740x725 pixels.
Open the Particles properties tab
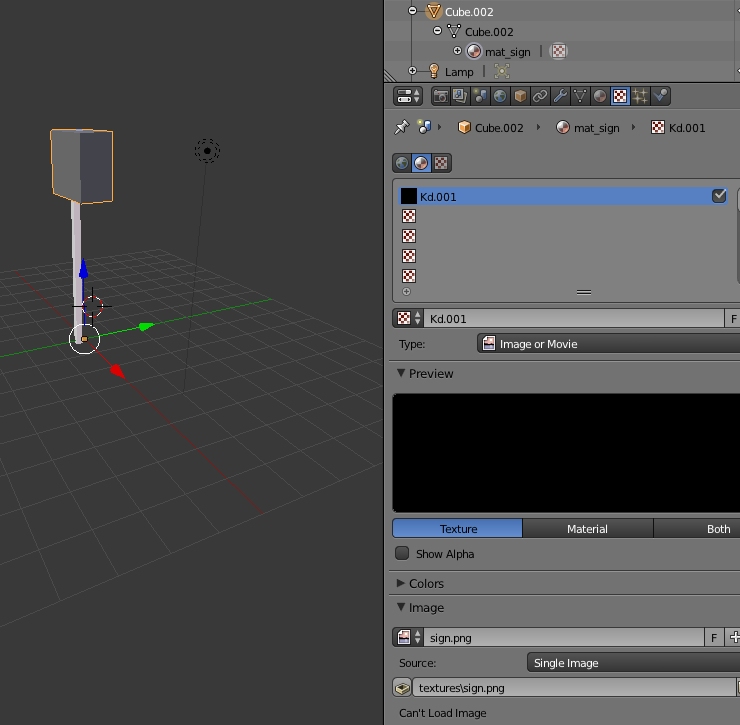point(640,97)
